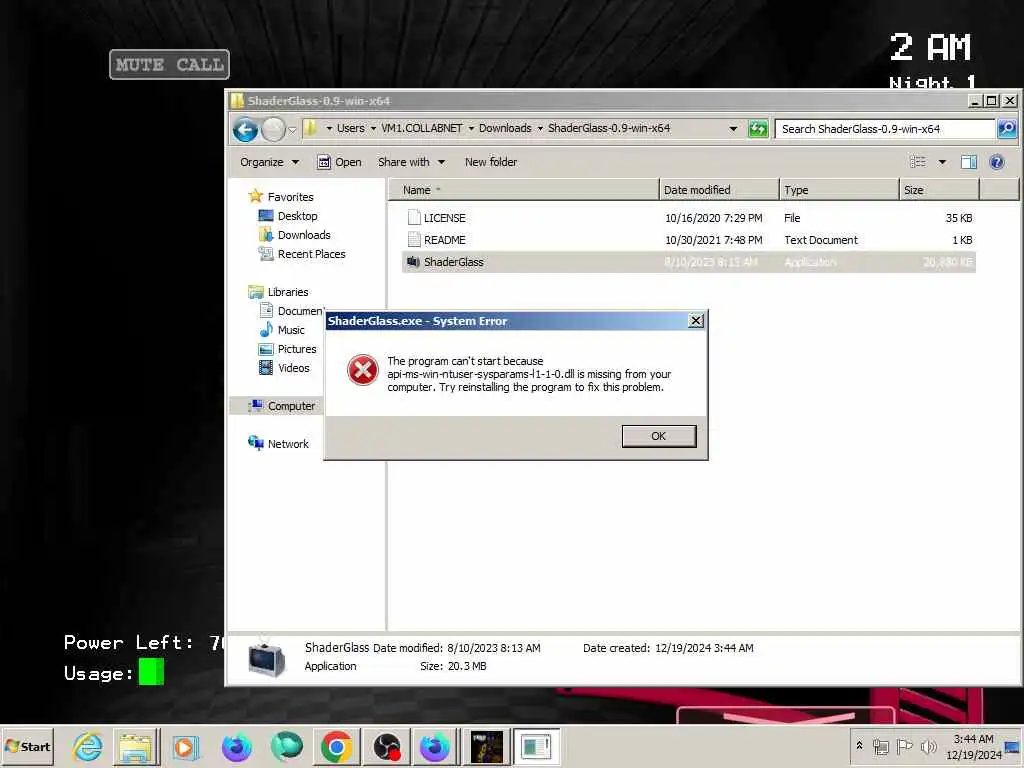Viewport: 1024px width, 768px height.
Task: Sort files by Date modified column
Action: point(719,190)
